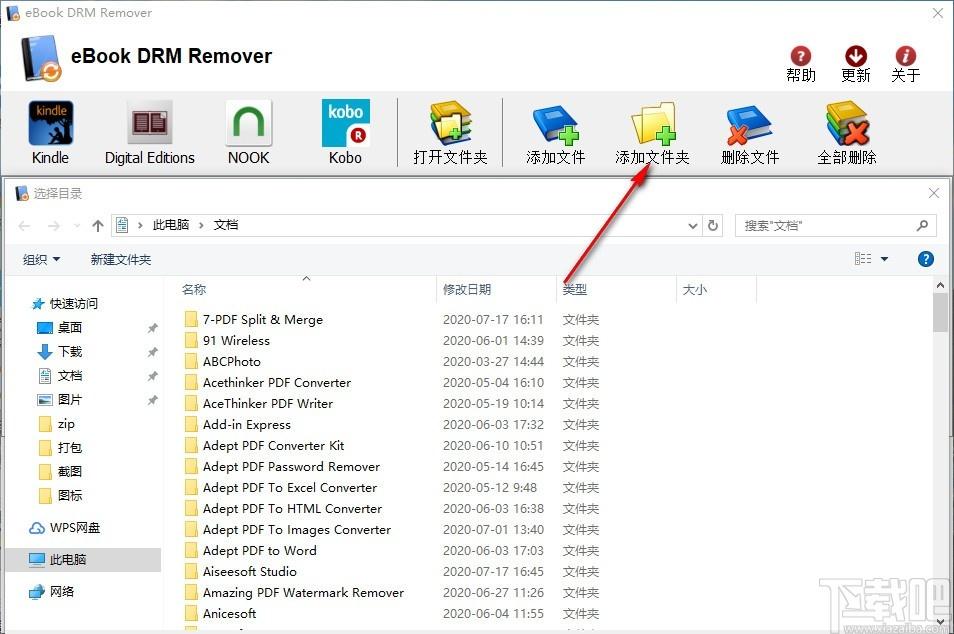954x634 pixels.
Task: Open the view options dropdown arrow
Action: (885, 259)
